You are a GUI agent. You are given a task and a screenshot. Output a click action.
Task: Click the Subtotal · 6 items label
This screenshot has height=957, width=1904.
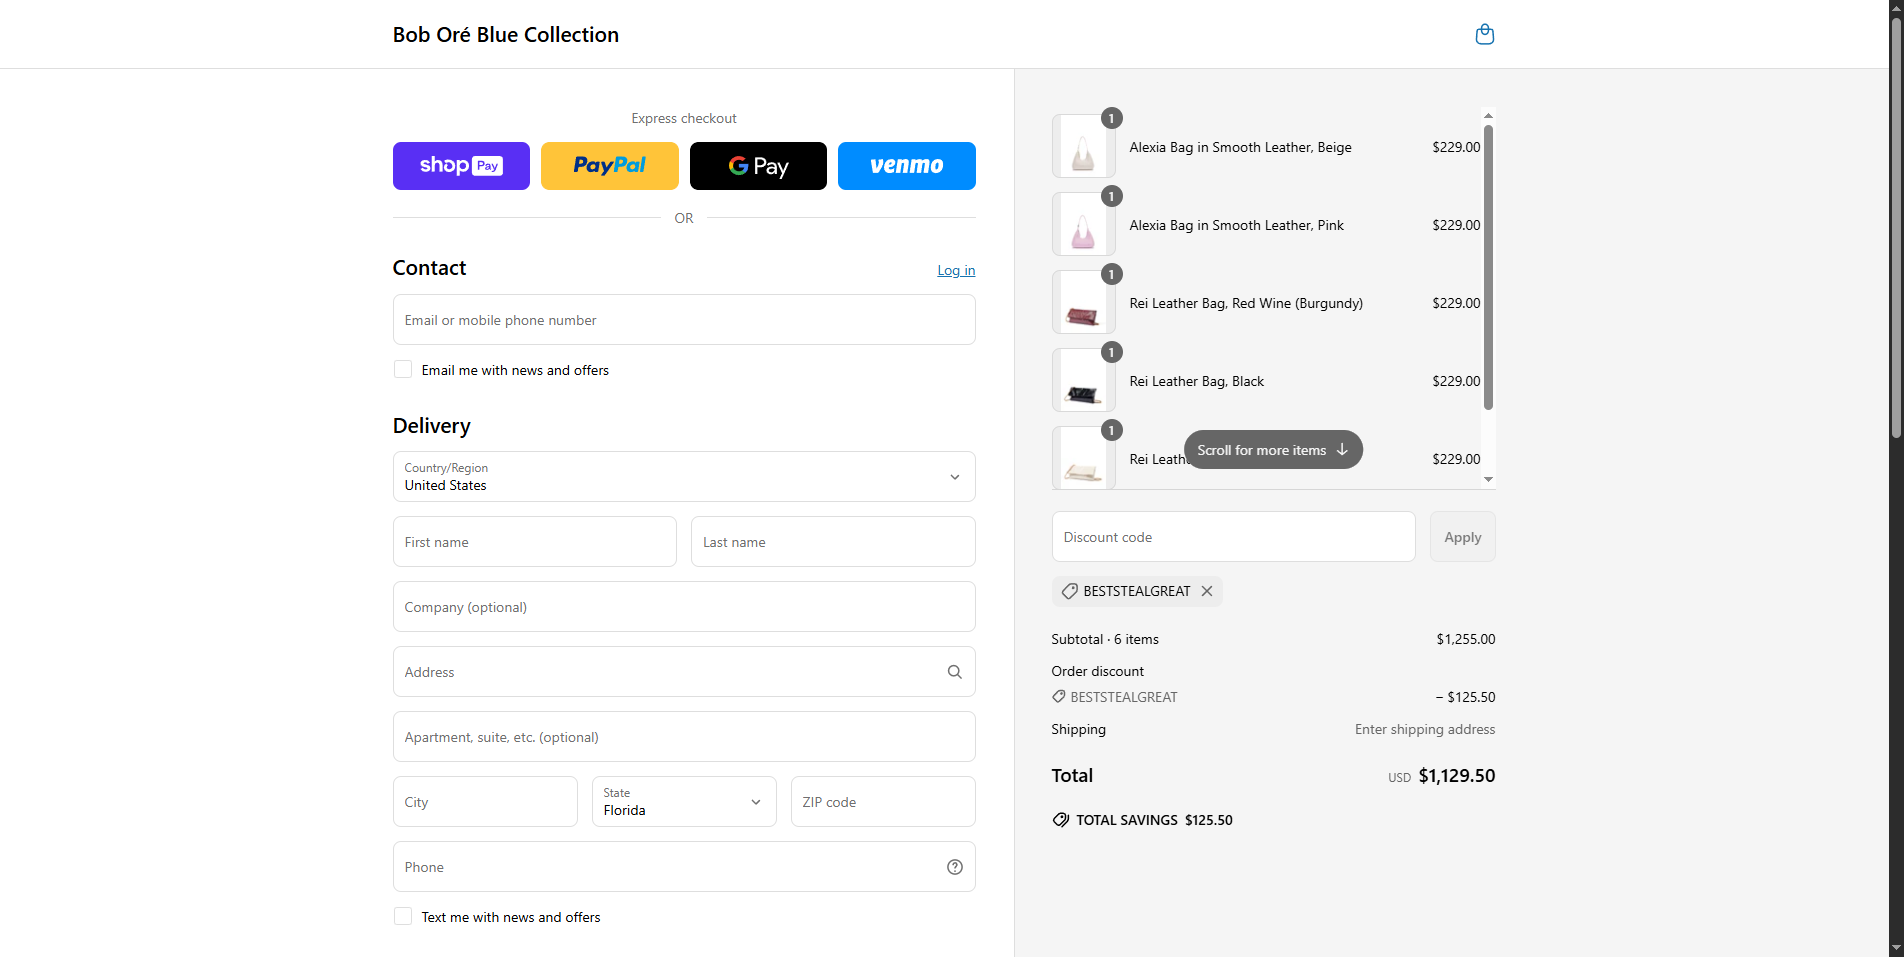point(1105,639)
